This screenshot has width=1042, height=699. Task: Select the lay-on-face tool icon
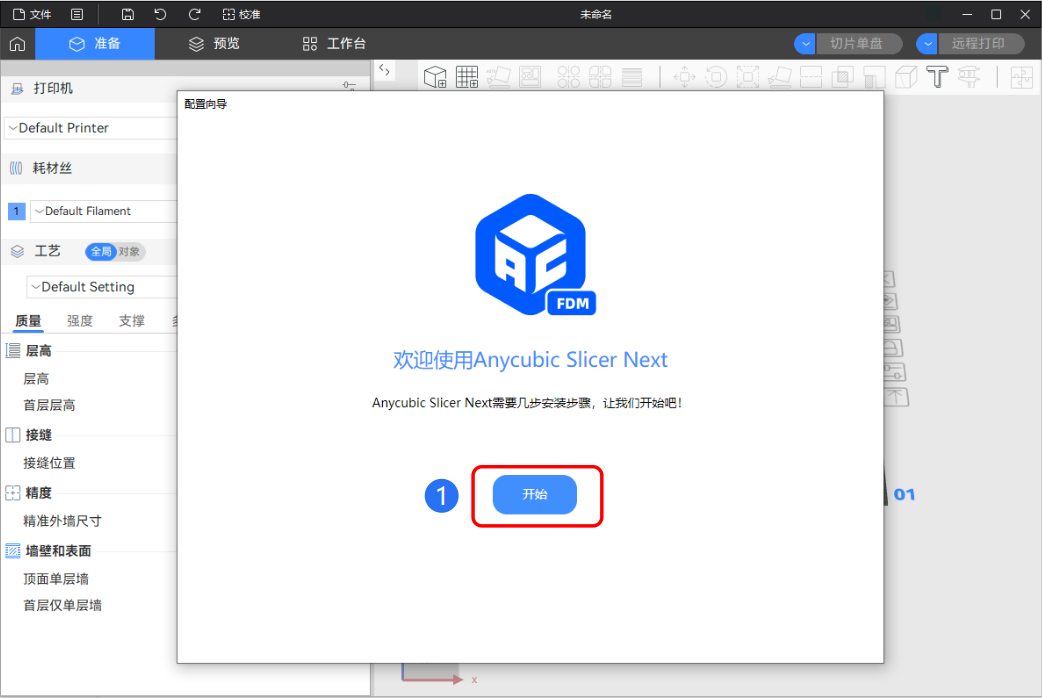click(780, 77)
